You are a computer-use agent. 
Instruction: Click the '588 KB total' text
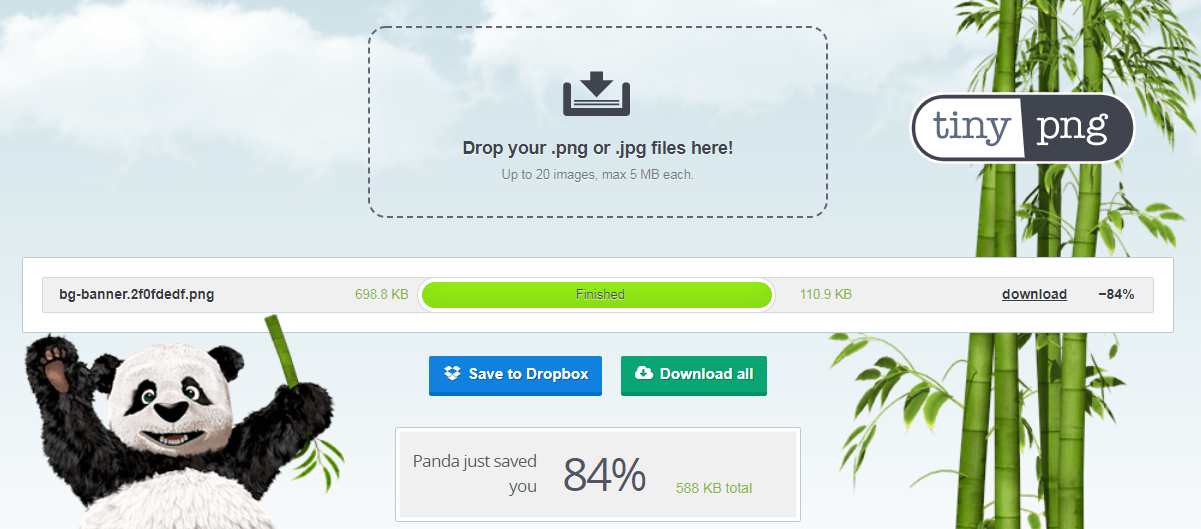click(x=714, y=488)
